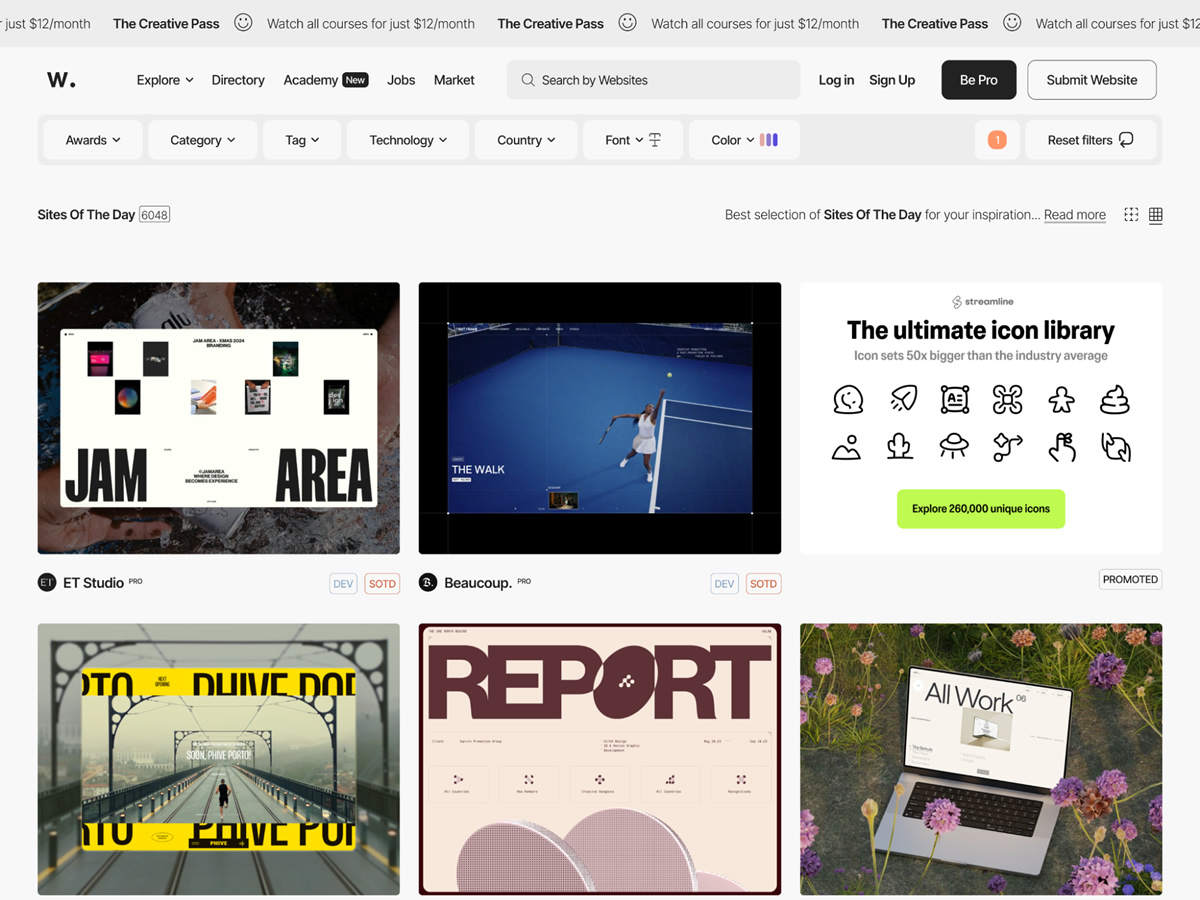Image resolution: width=1200 pixels, height=900 pixels.
Task: Open the Explore menu
Action: pos(165,80)
